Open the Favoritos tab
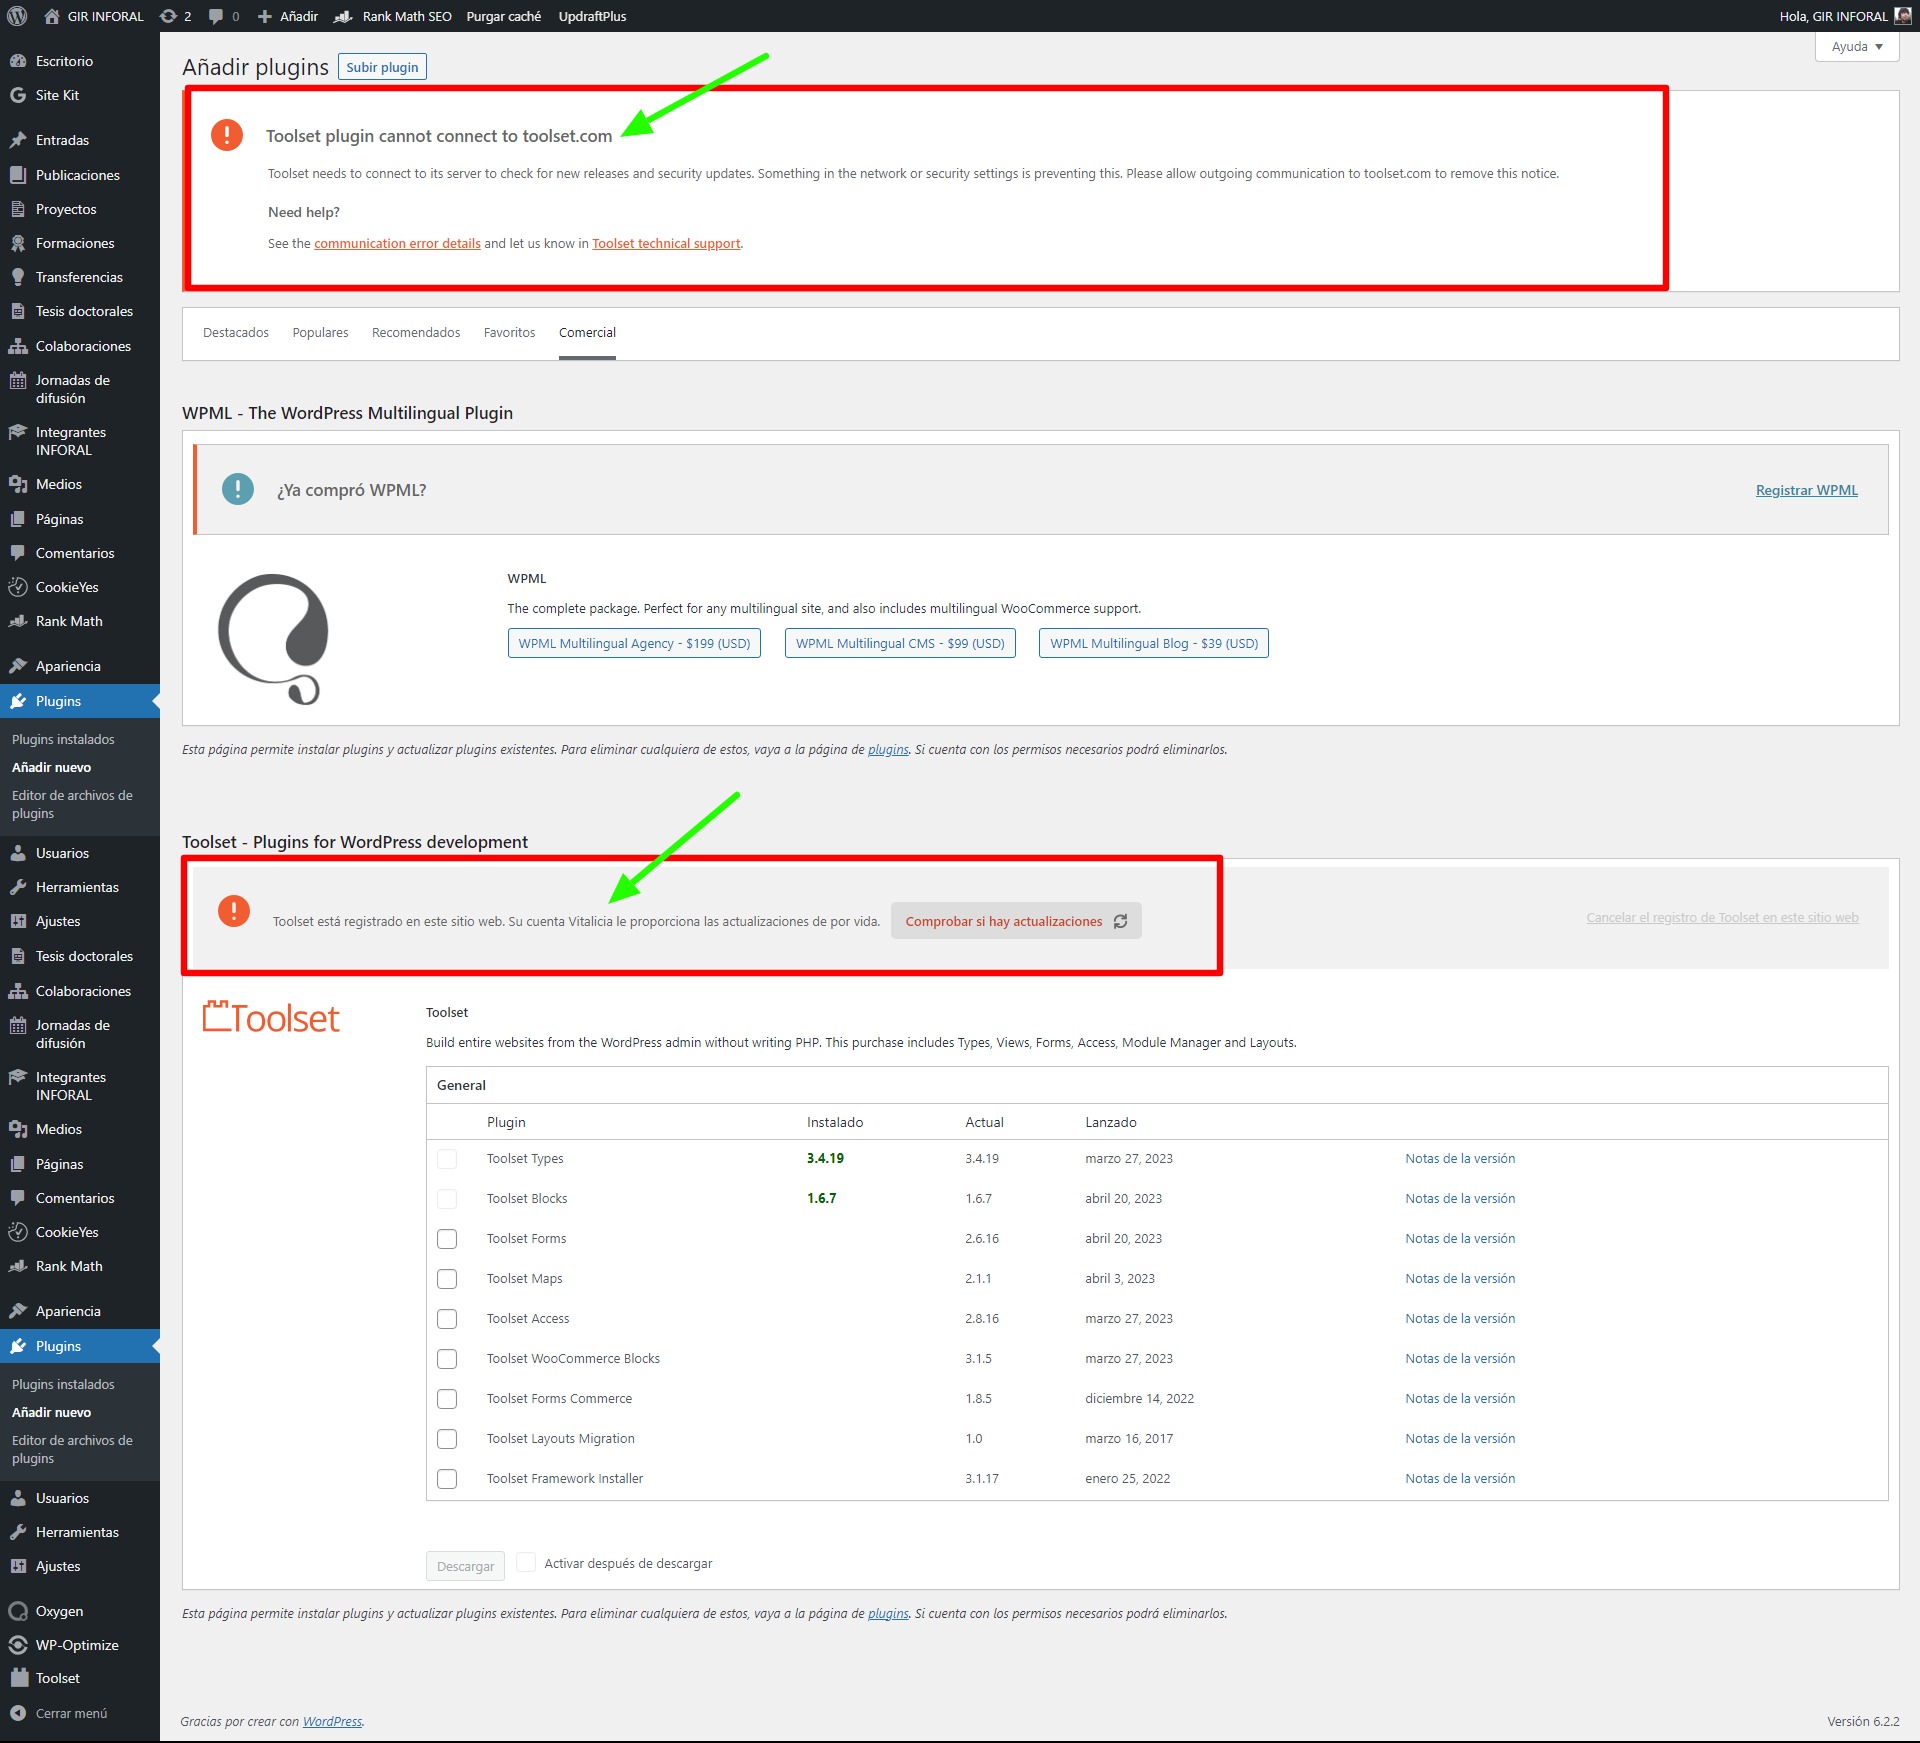 (509, 333)
